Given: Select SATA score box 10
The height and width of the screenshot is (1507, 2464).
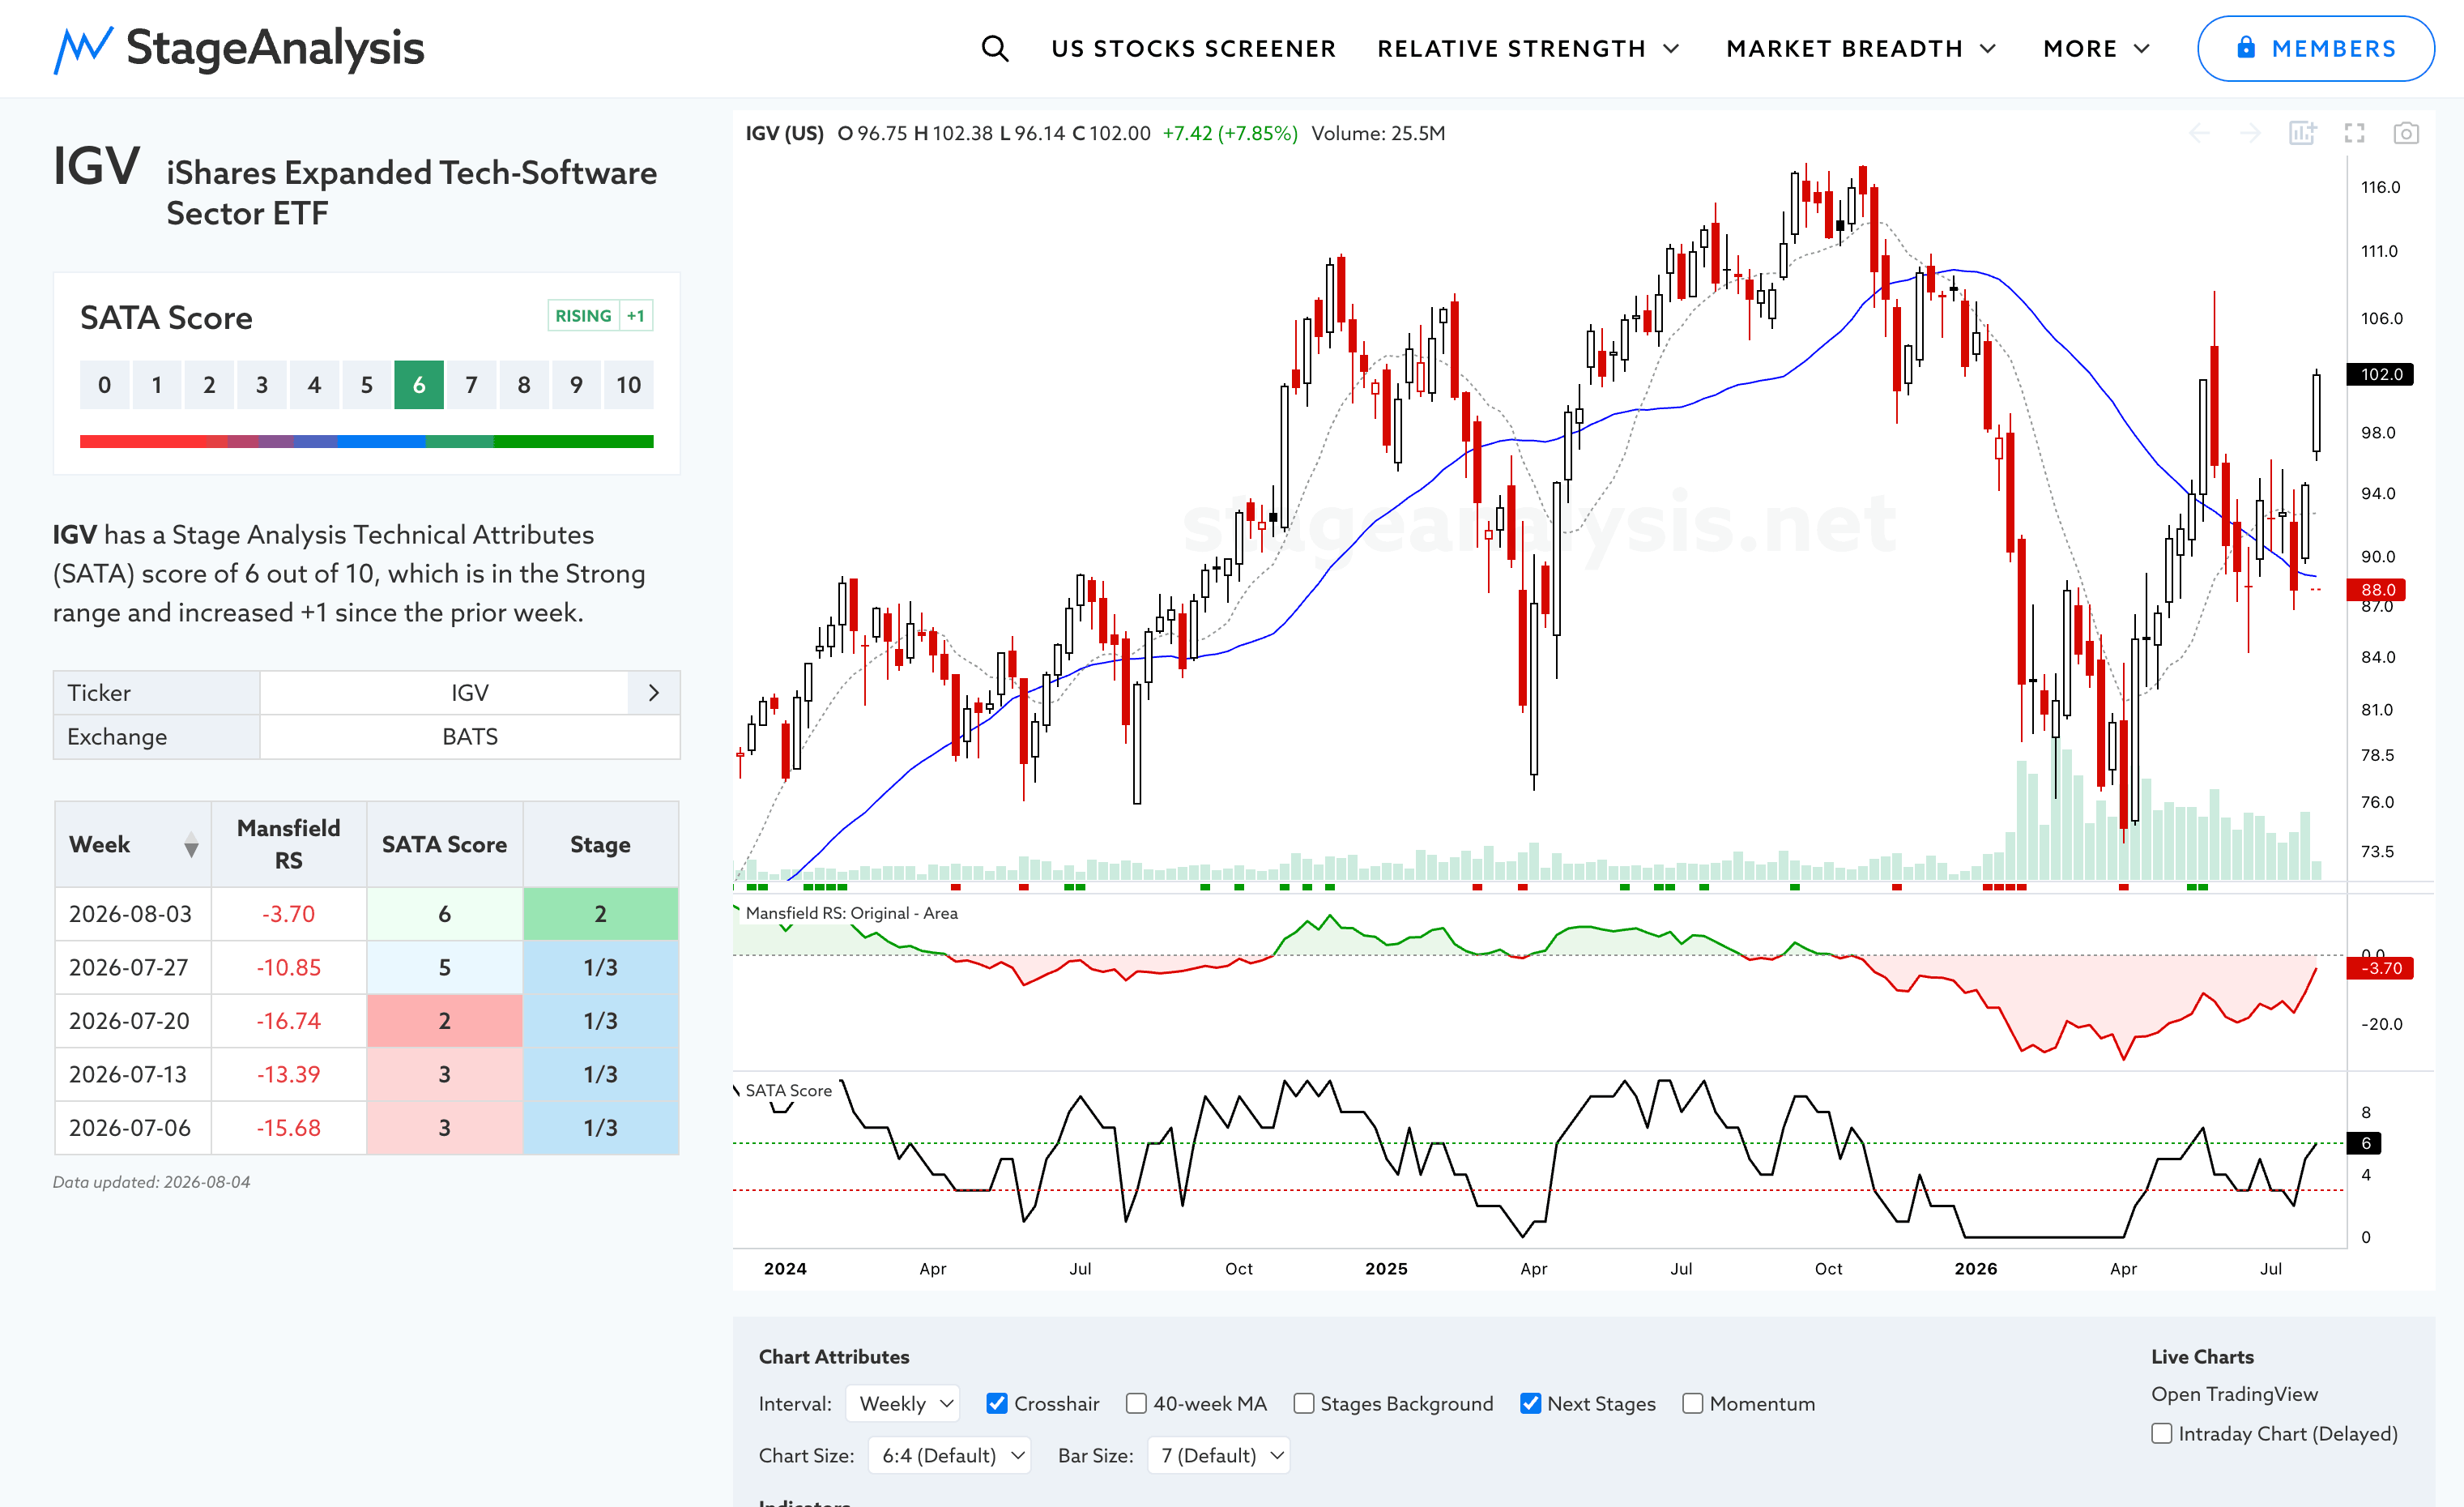Looking at the screenshot, I should click(x=628, y=385).
